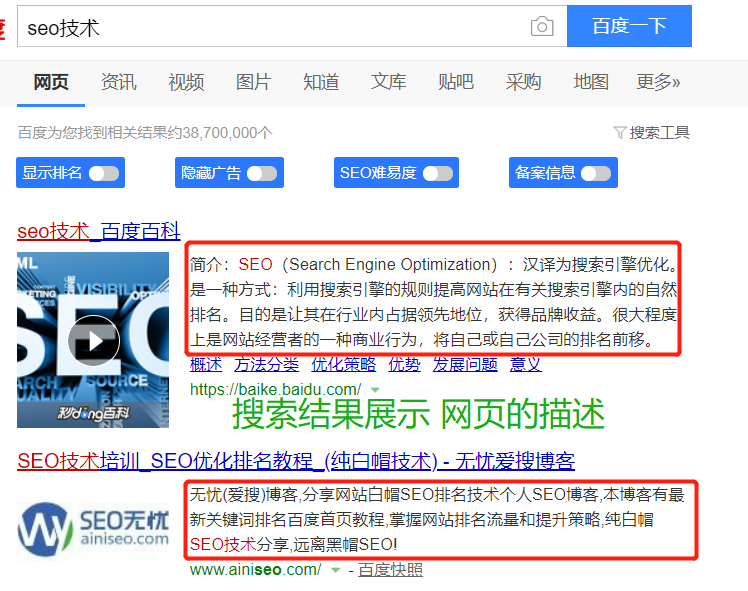Expand the arrow after www.ainiseo.com
748x591 pixels.
[336, 570]
